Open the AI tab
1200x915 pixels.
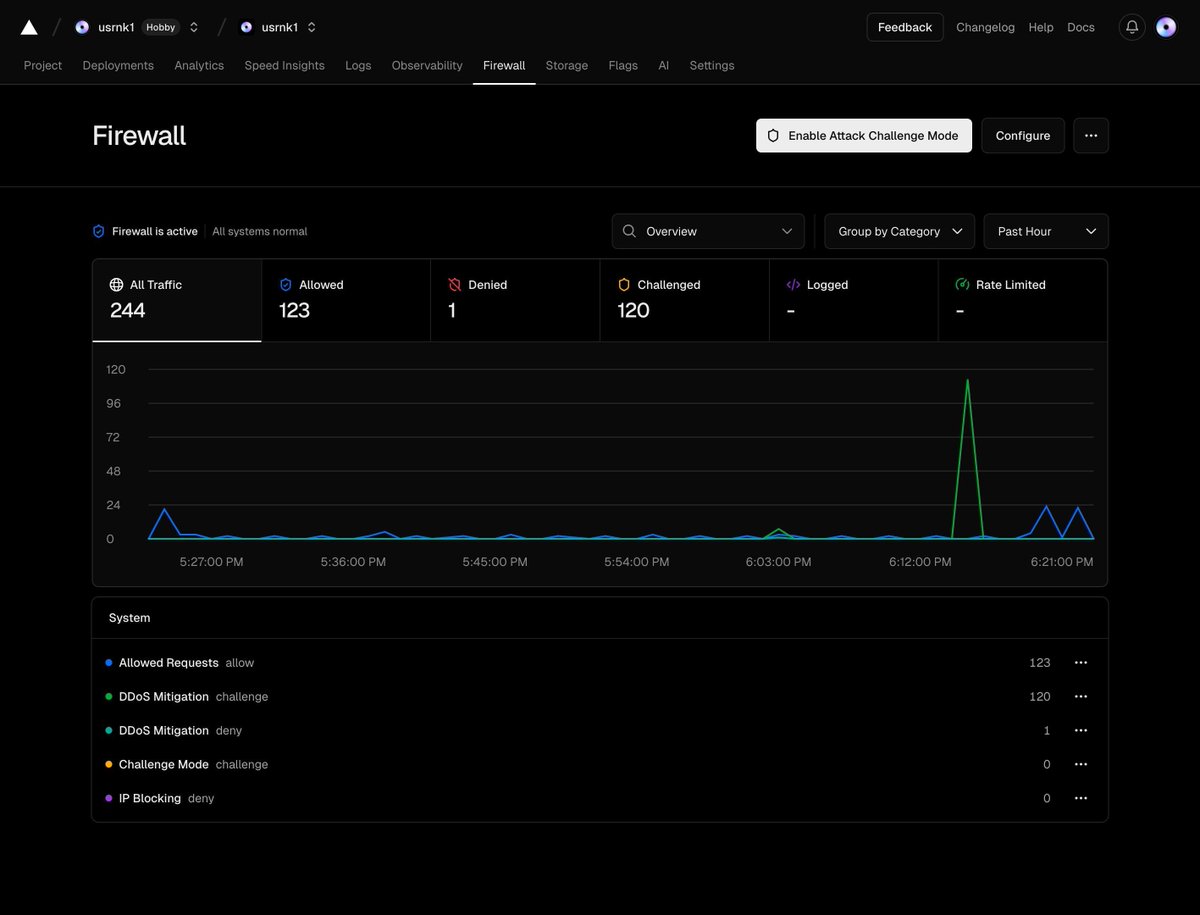pyautogui.click(x=664, y=65)
